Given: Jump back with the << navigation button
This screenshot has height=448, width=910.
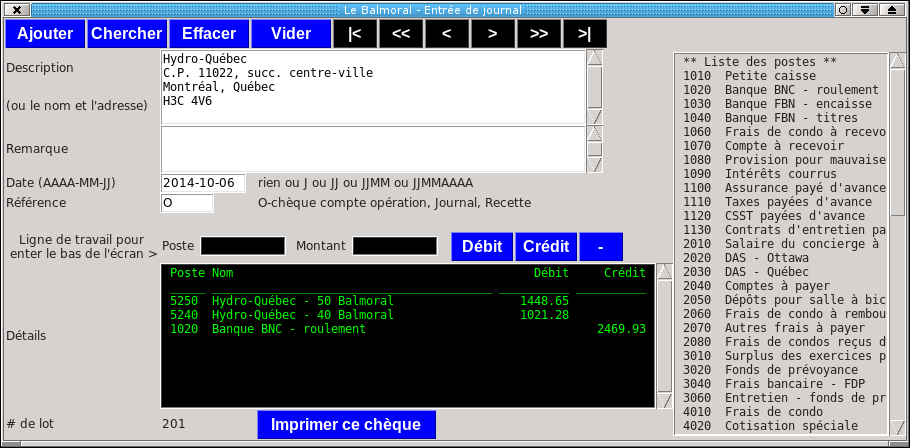Looking at the screenshot, I should (x=400, y=34).
